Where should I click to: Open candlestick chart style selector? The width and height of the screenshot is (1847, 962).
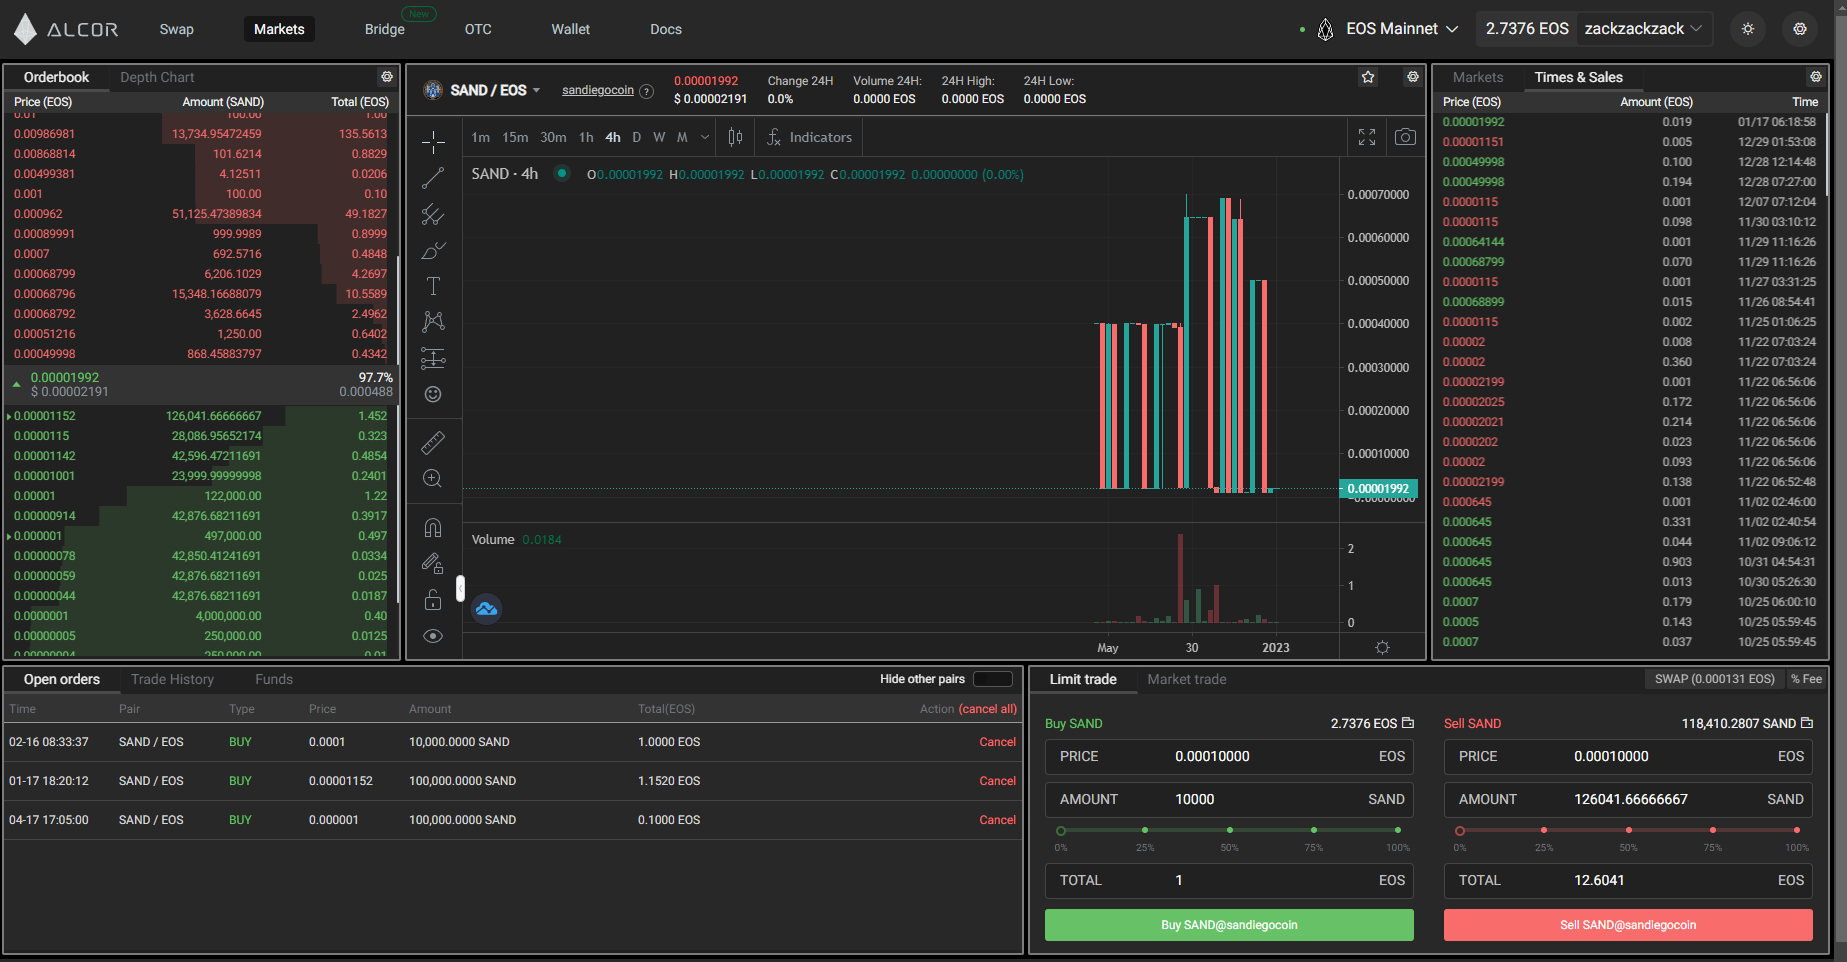(x=735, y=137)
